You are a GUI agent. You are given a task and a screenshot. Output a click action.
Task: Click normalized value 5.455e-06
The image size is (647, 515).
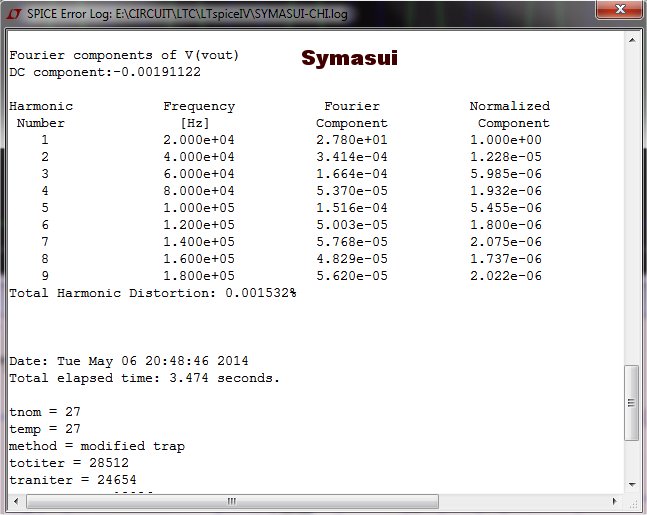(505, 208)
